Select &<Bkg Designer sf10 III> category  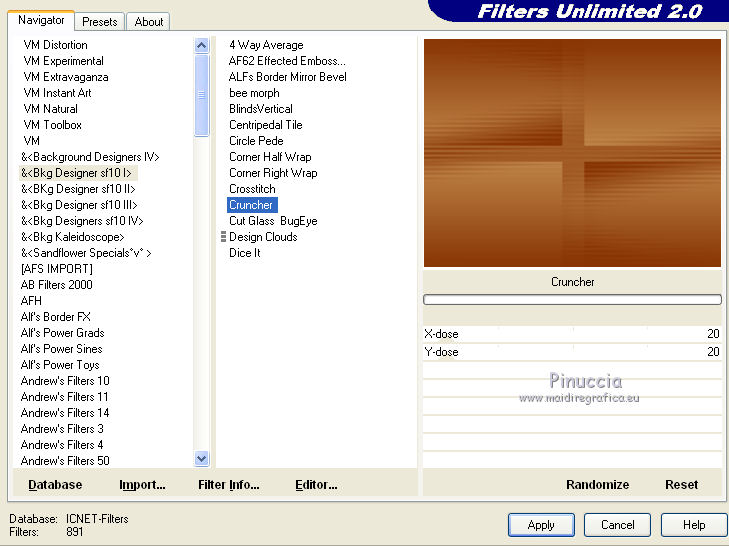79,205
